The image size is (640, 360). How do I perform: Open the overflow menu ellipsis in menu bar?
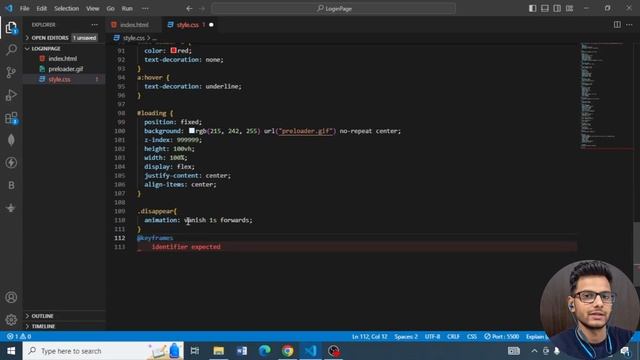click(145, 8)
